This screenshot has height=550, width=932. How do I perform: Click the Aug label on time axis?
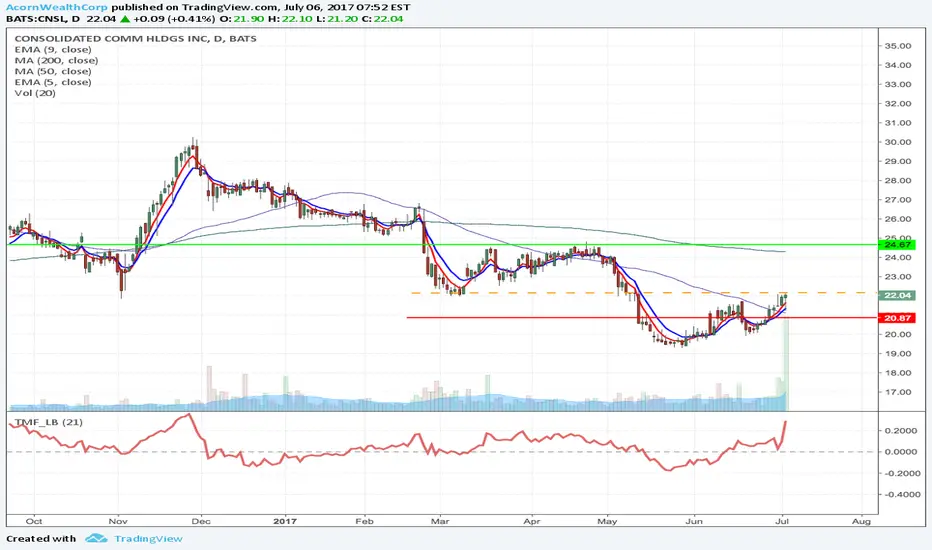[x=861, y=521]
